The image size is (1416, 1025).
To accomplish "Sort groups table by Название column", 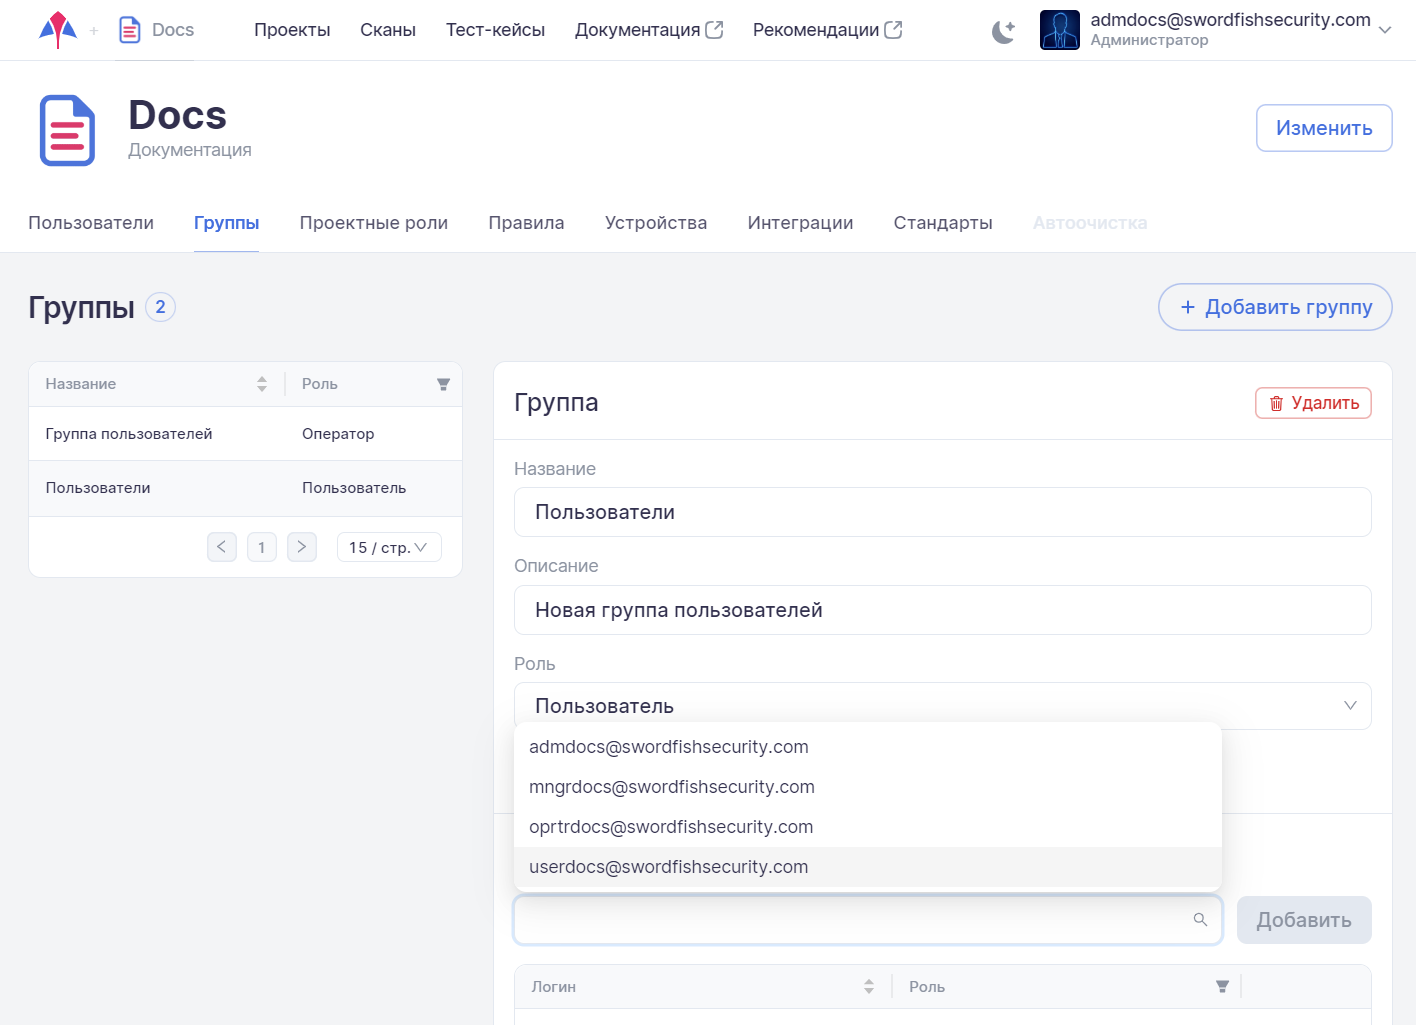I will click(x=261, y=384).
